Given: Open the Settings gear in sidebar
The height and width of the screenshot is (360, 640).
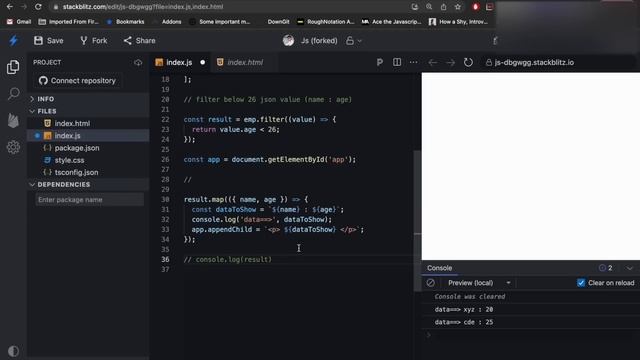Looking at the screenshot, I should pos(13,147).
